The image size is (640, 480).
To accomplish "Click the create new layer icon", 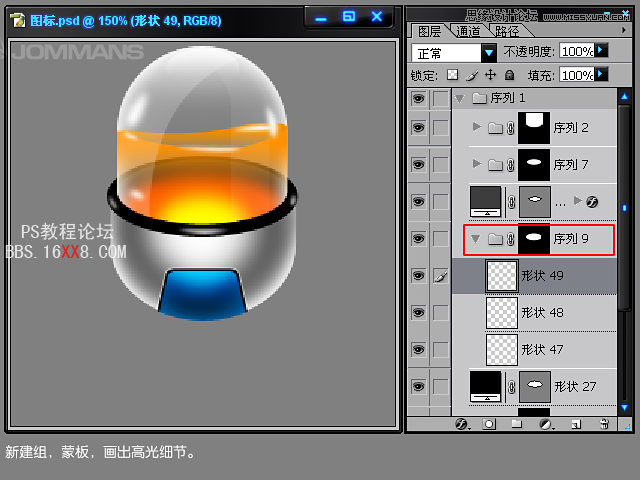I will click(576, 424).
